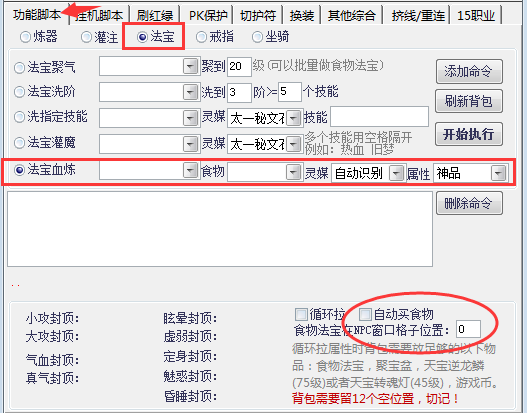Select the 炼器 radio option
The width and height of the screenshot is (527, 413).
coord(38,37)
